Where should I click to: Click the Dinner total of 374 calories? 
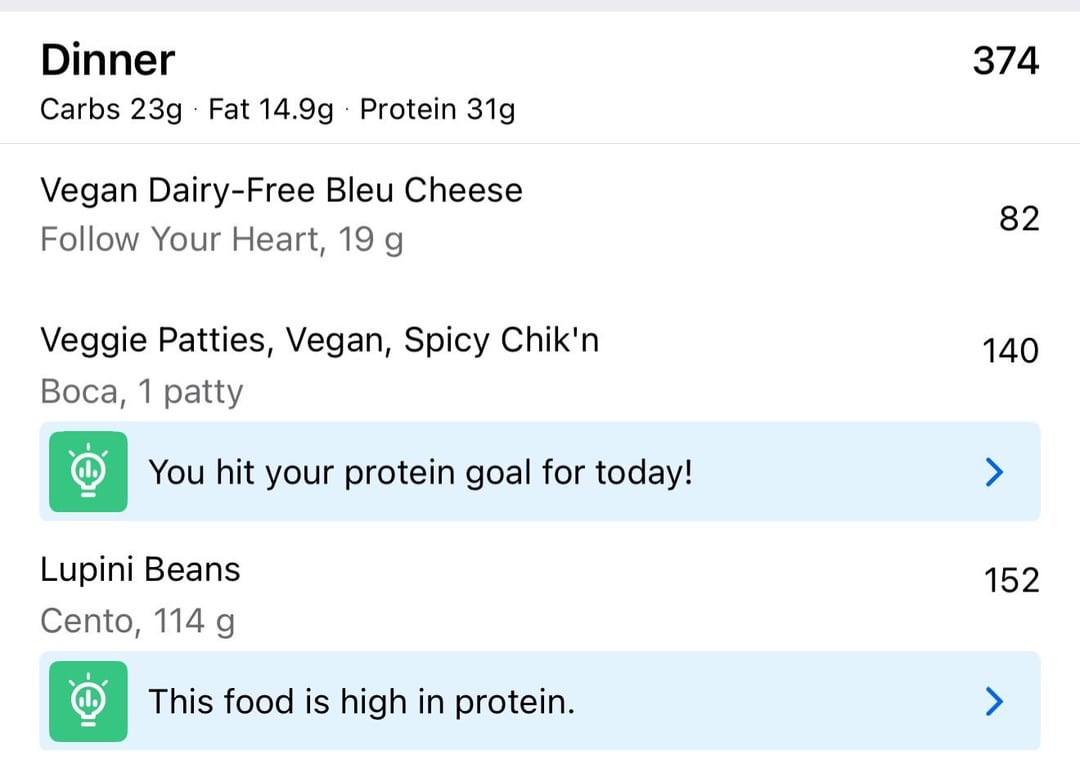1005,61
